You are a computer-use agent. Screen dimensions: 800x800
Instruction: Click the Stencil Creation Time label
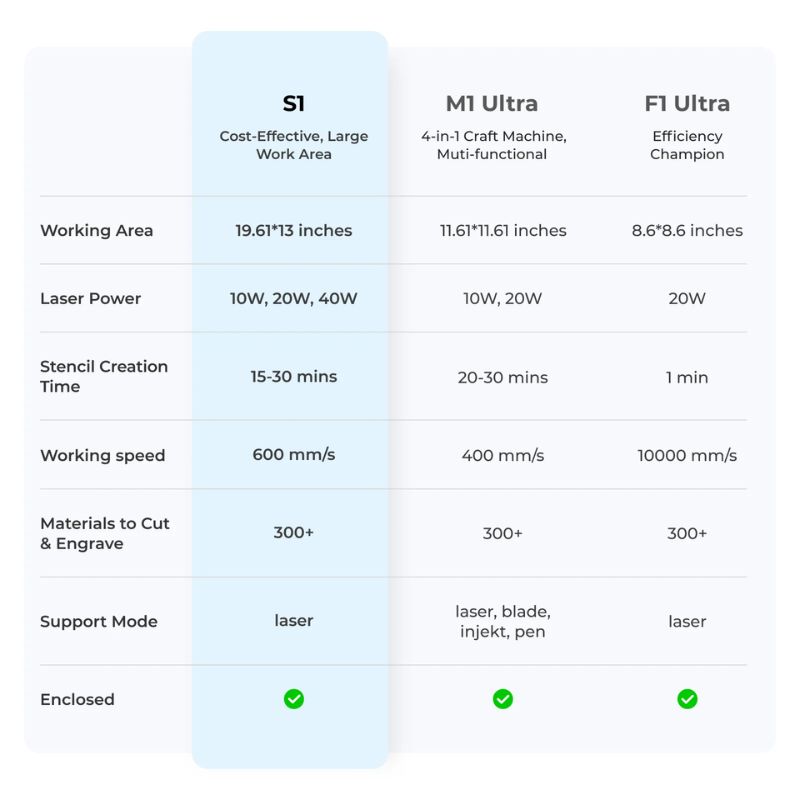coord(104,376)
